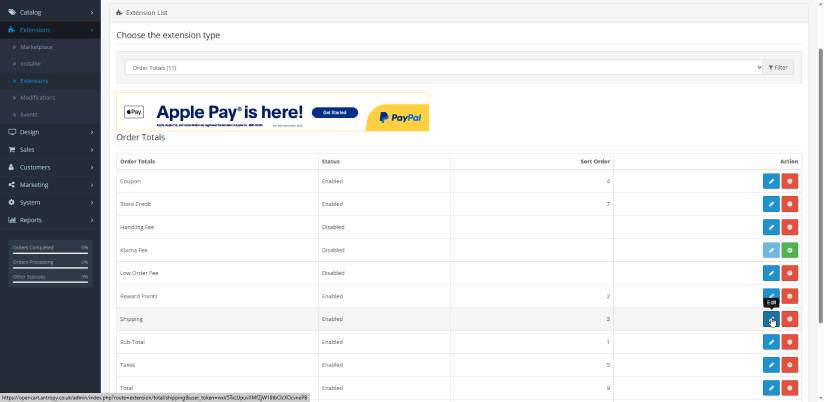Uninstall the Reward Points extension
824x402 pixels.
point(790,296)
